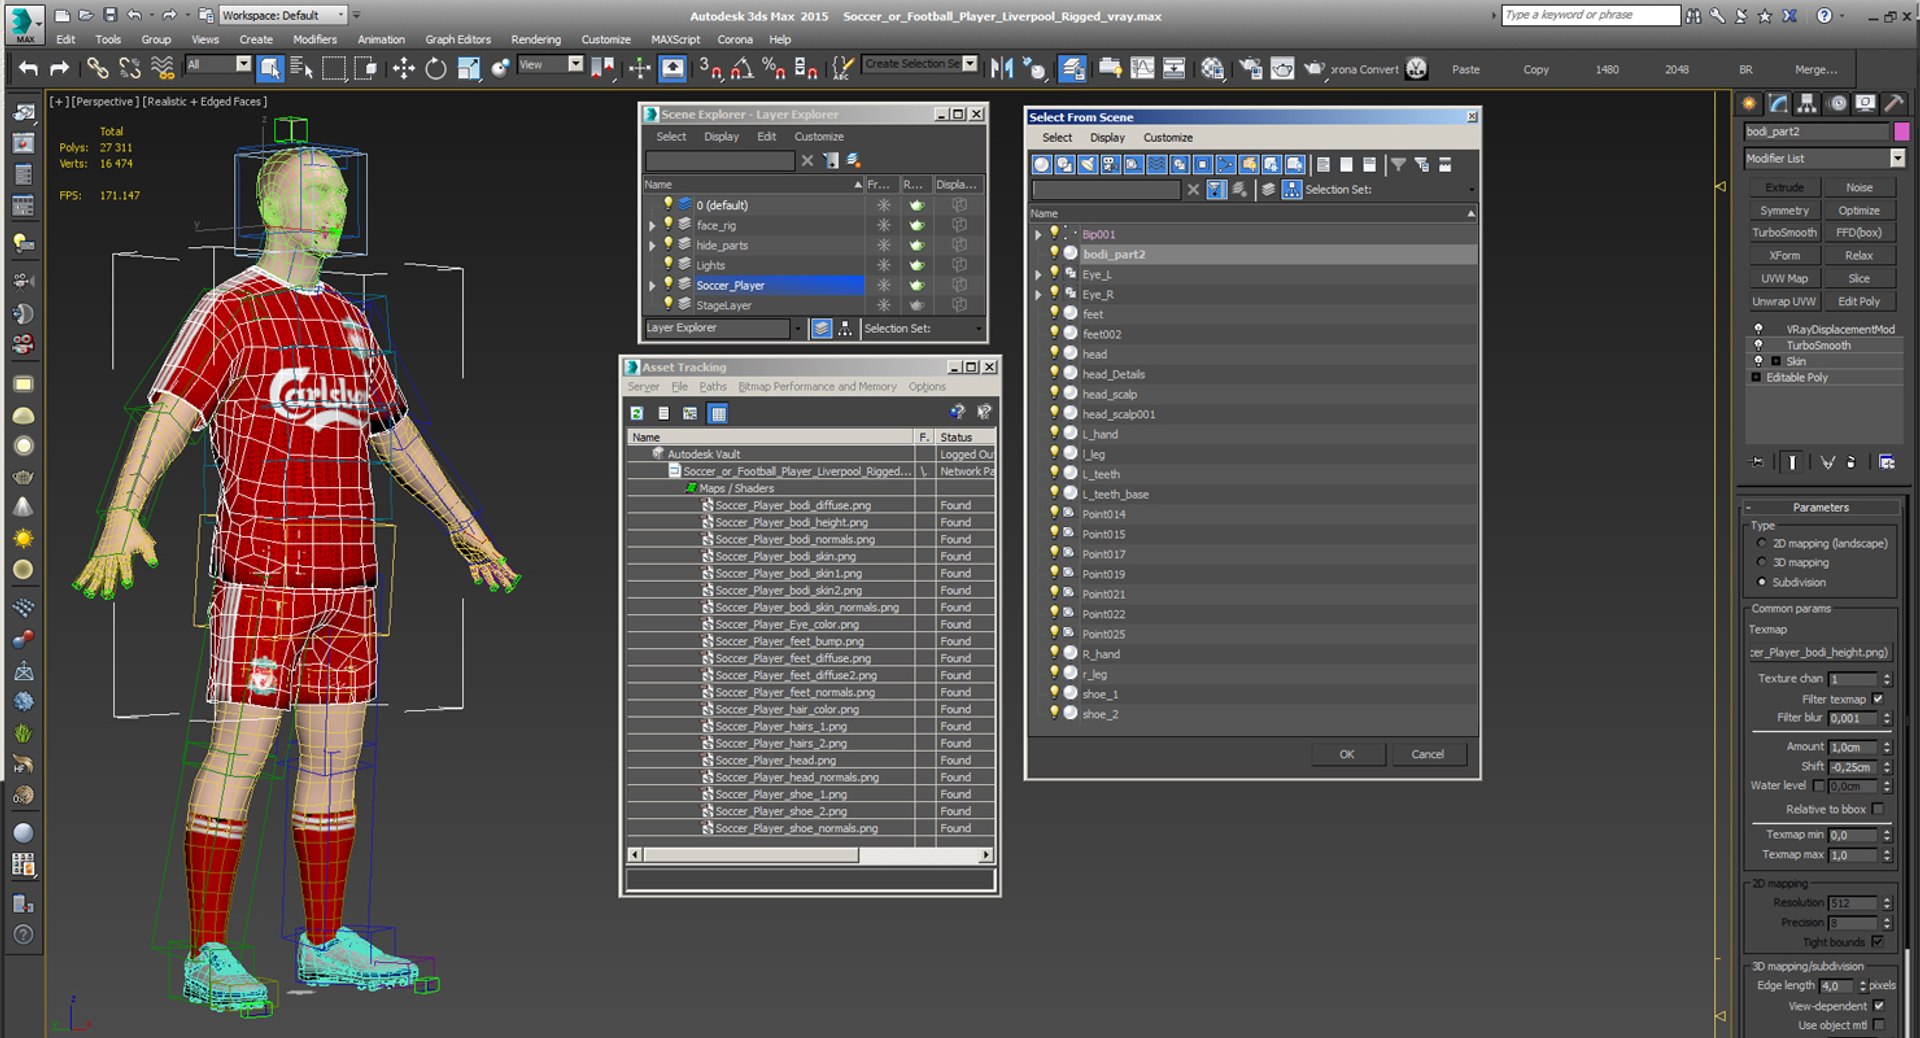Viewport: 1920px width, 1038px height.
Task: Open the Rendering menu
Action: pyautogui.click(x=536, y=39)
